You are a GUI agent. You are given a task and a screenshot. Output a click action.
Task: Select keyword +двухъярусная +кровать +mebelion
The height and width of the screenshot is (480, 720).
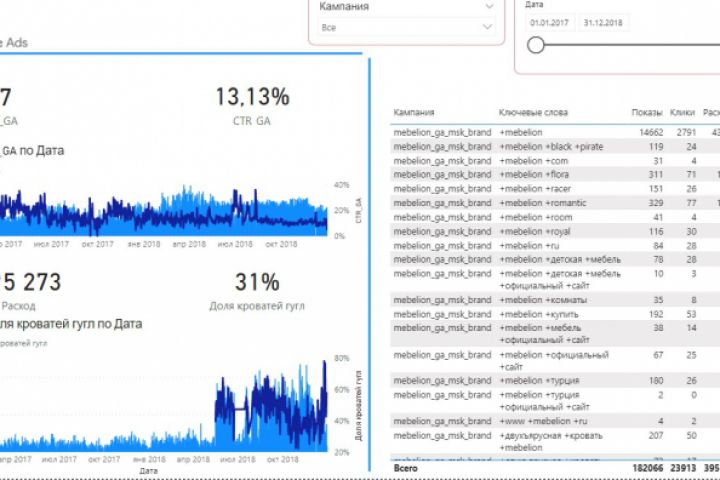pyautogui.click(x=551, y=441)
